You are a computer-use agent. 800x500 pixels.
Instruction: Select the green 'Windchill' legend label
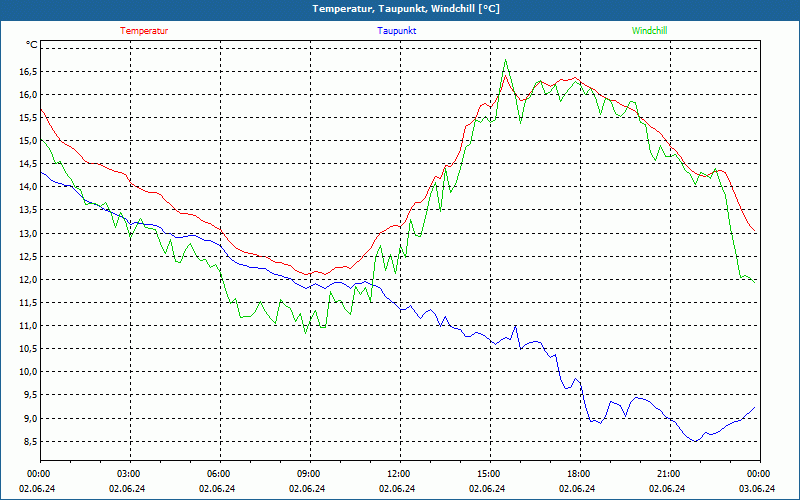pos(649,31)
